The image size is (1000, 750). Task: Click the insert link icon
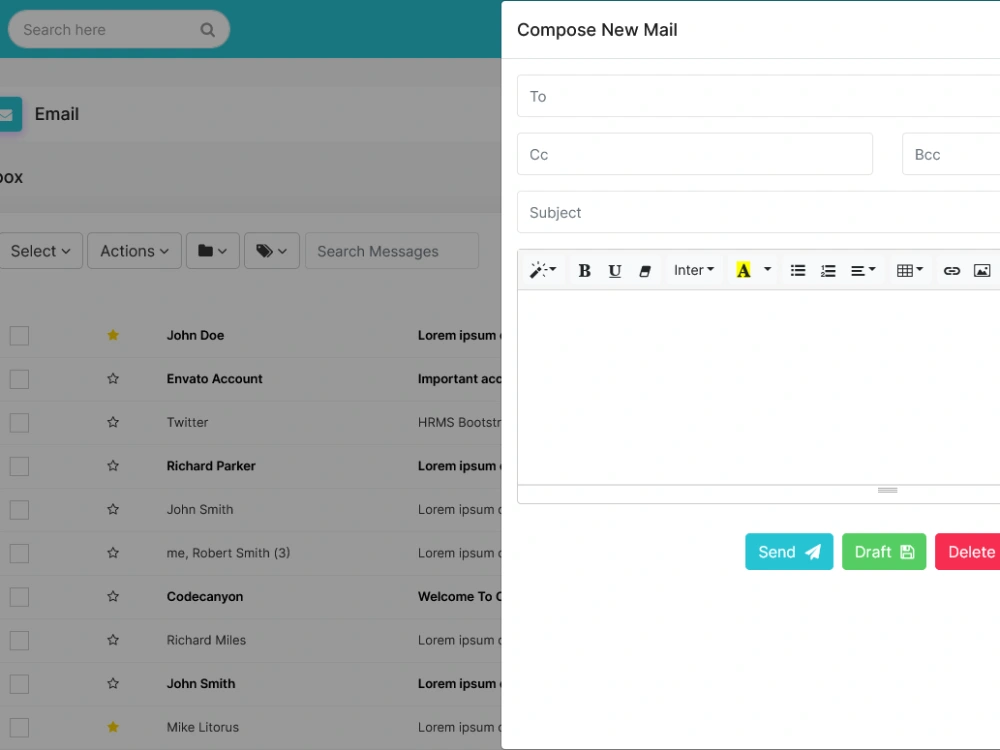pyautogui.click(x=952, y=270)
